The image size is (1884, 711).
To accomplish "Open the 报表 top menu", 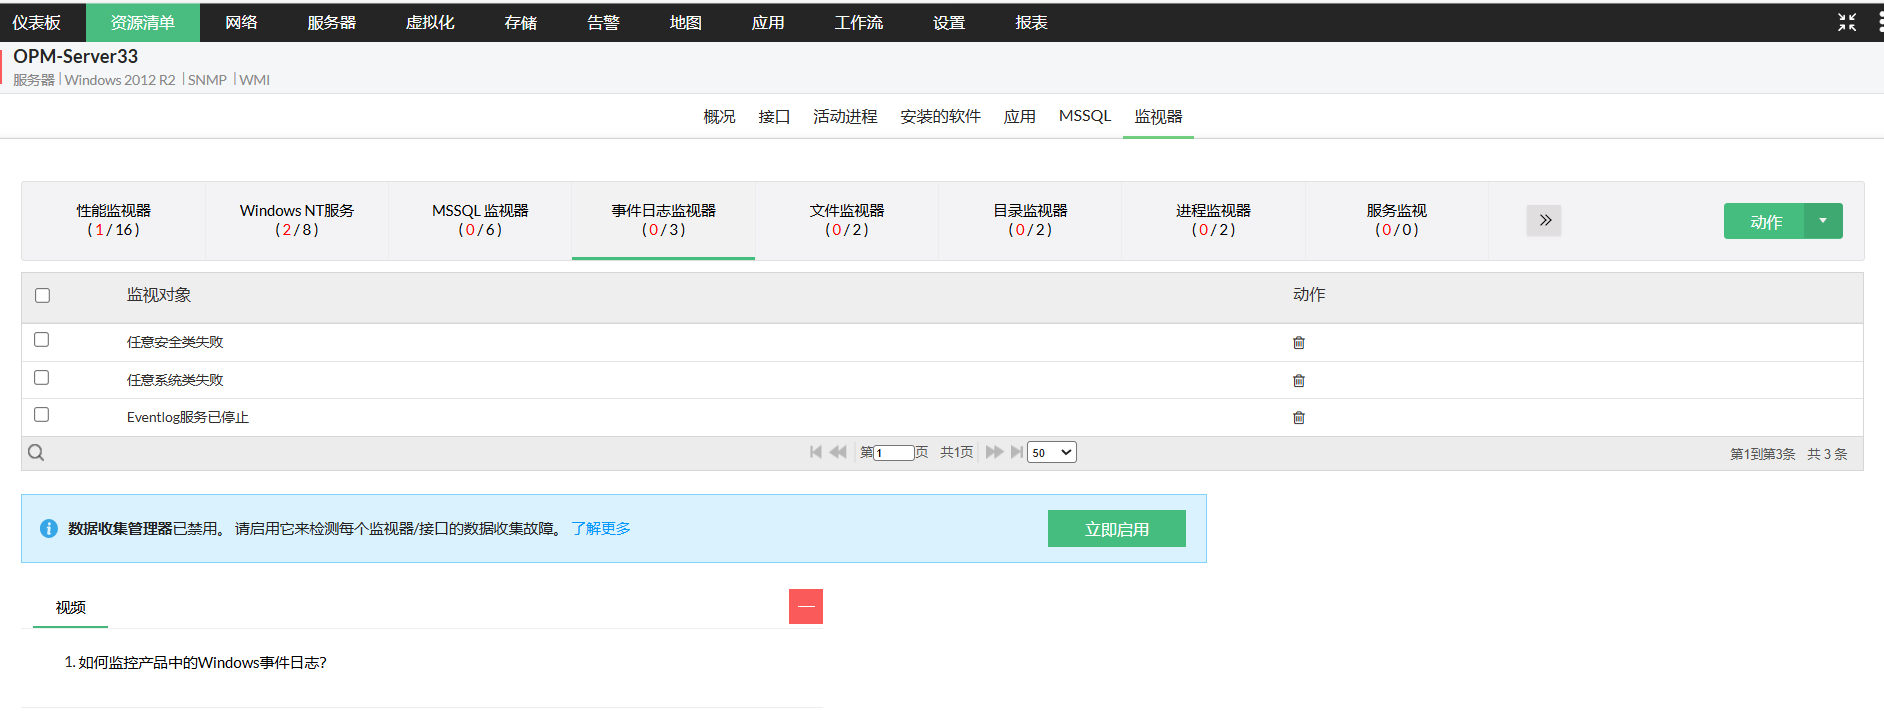I will (x=1031, y=22).
